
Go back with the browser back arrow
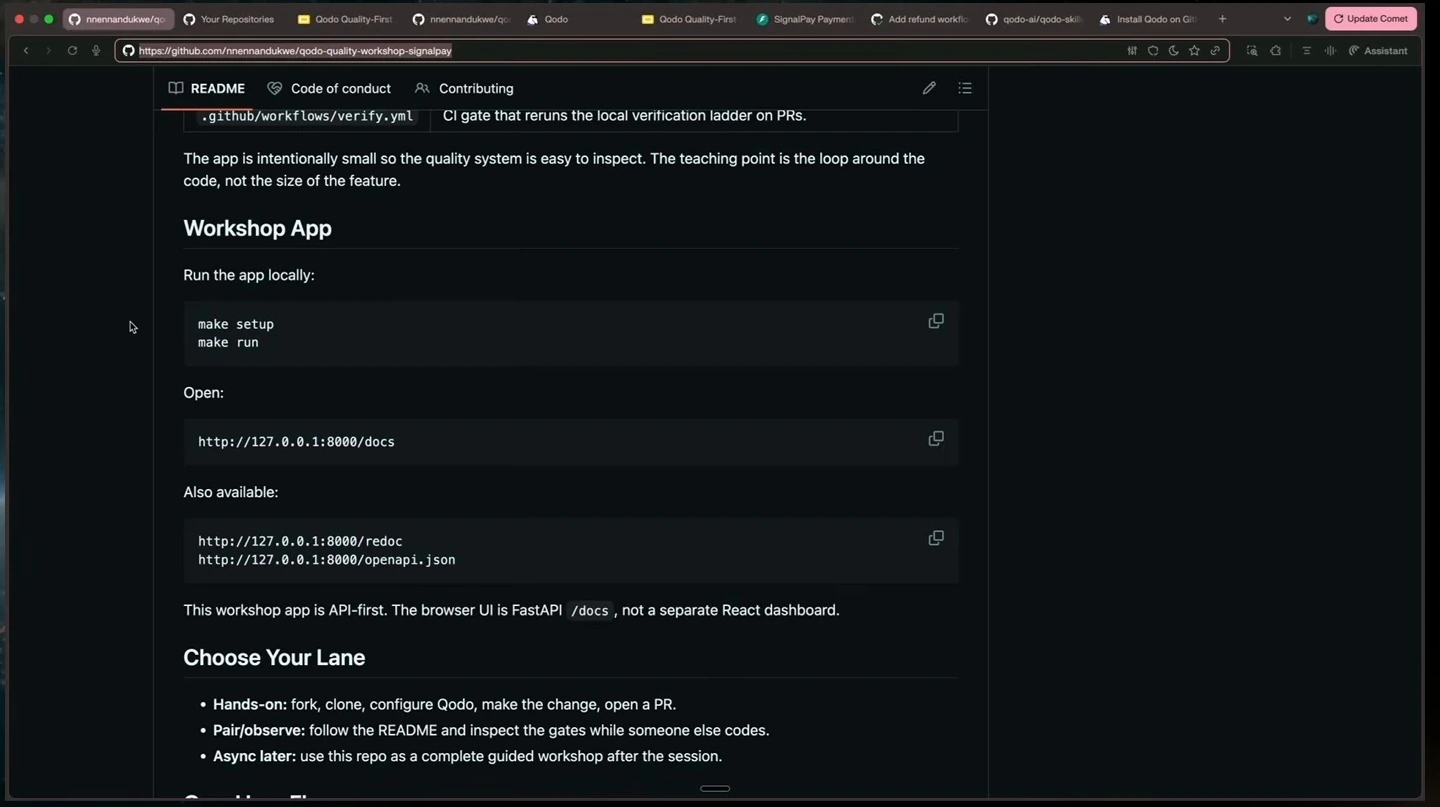[x=26, y=51]
